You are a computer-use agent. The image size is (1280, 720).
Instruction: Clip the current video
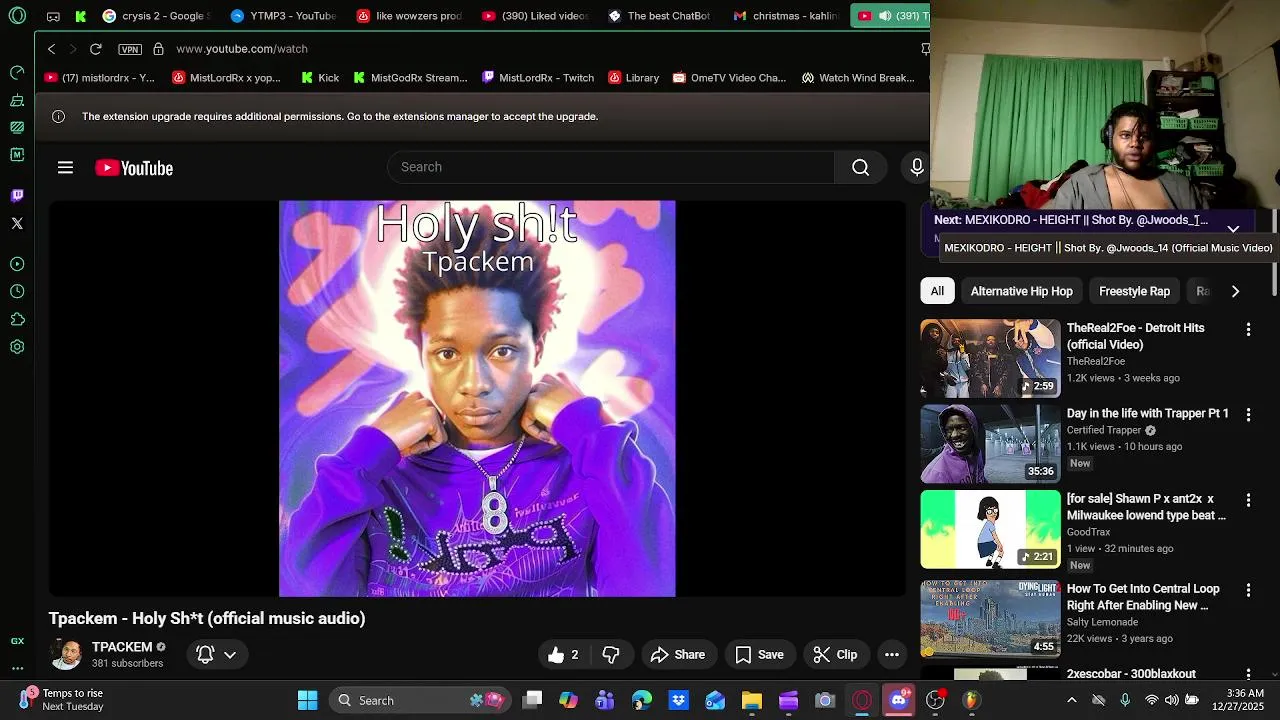pos(835,654)
